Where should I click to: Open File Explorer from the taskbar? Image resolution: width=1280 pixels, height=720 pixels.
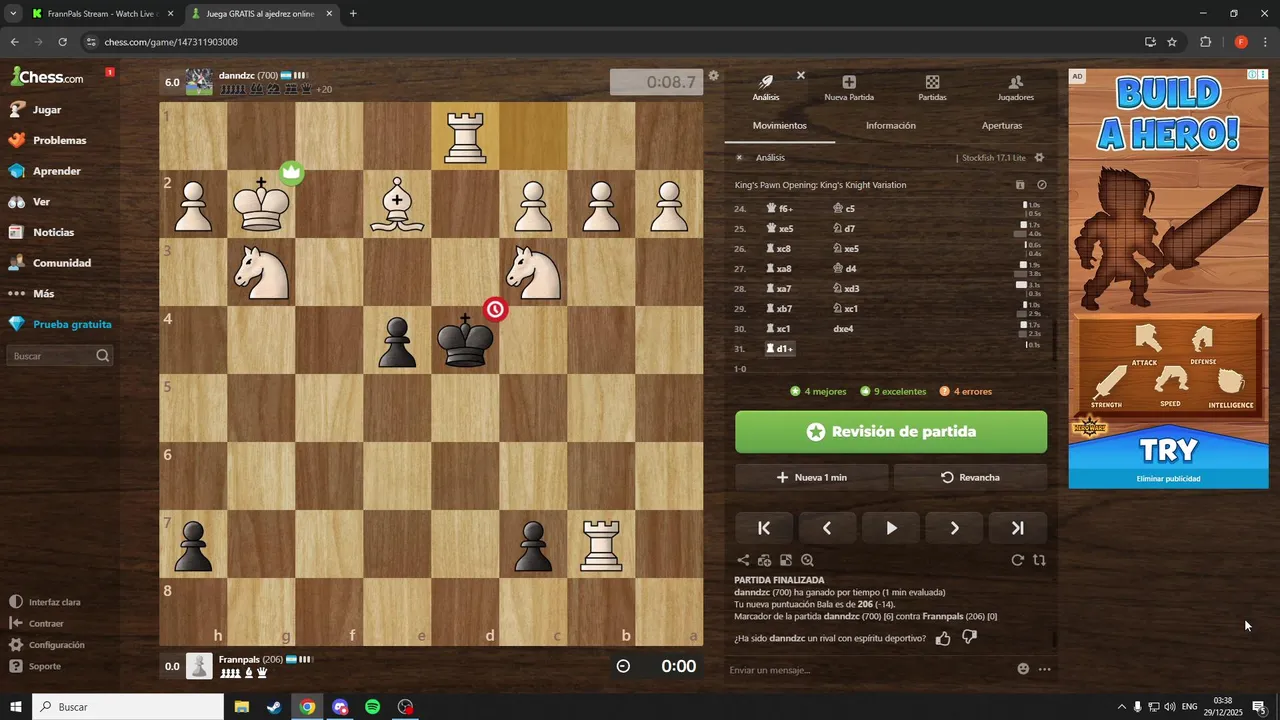(x=242, y=707)
